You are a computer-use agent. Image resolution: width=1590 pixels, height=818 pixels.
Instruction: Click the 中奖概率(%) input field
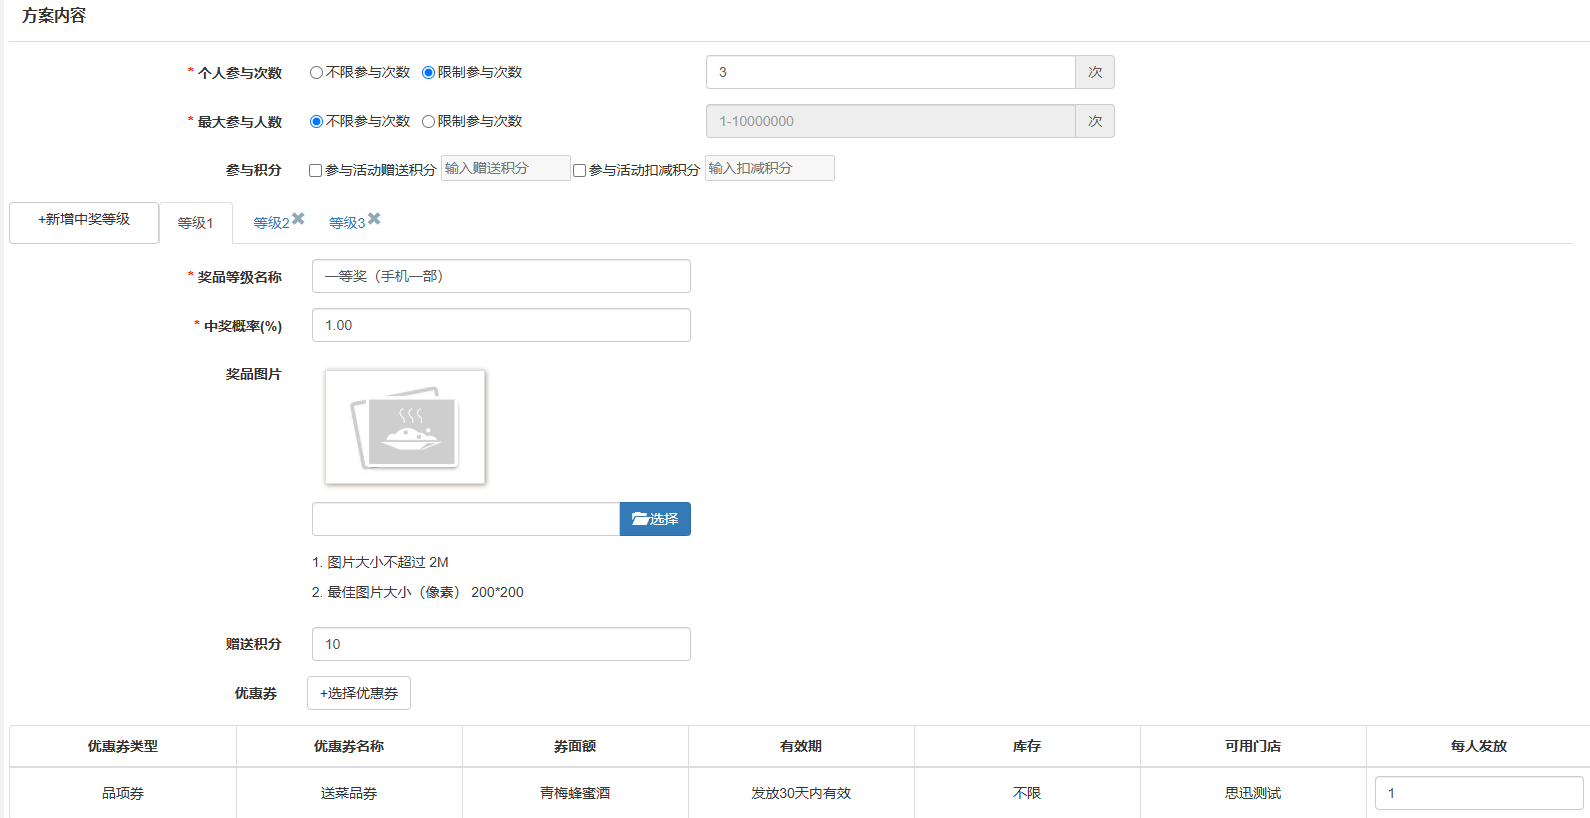(501, 325)
